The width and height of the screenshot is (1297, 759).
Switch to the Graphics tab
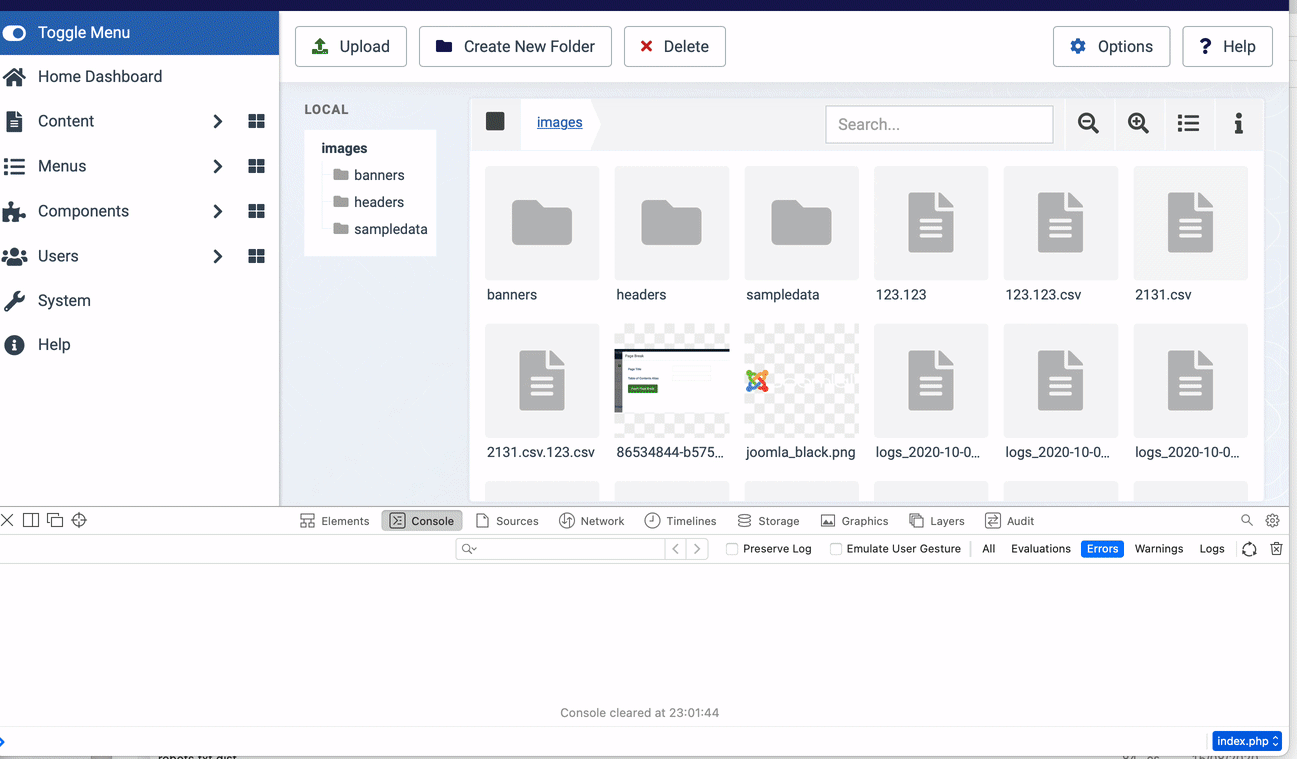(854, 521)
